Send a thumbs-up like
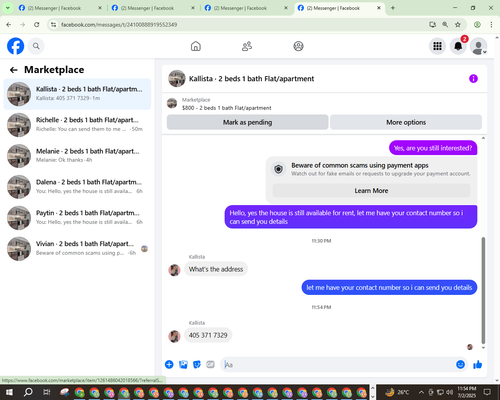The width and height of the screenshot is (500, 400). (x=478, y=364)
